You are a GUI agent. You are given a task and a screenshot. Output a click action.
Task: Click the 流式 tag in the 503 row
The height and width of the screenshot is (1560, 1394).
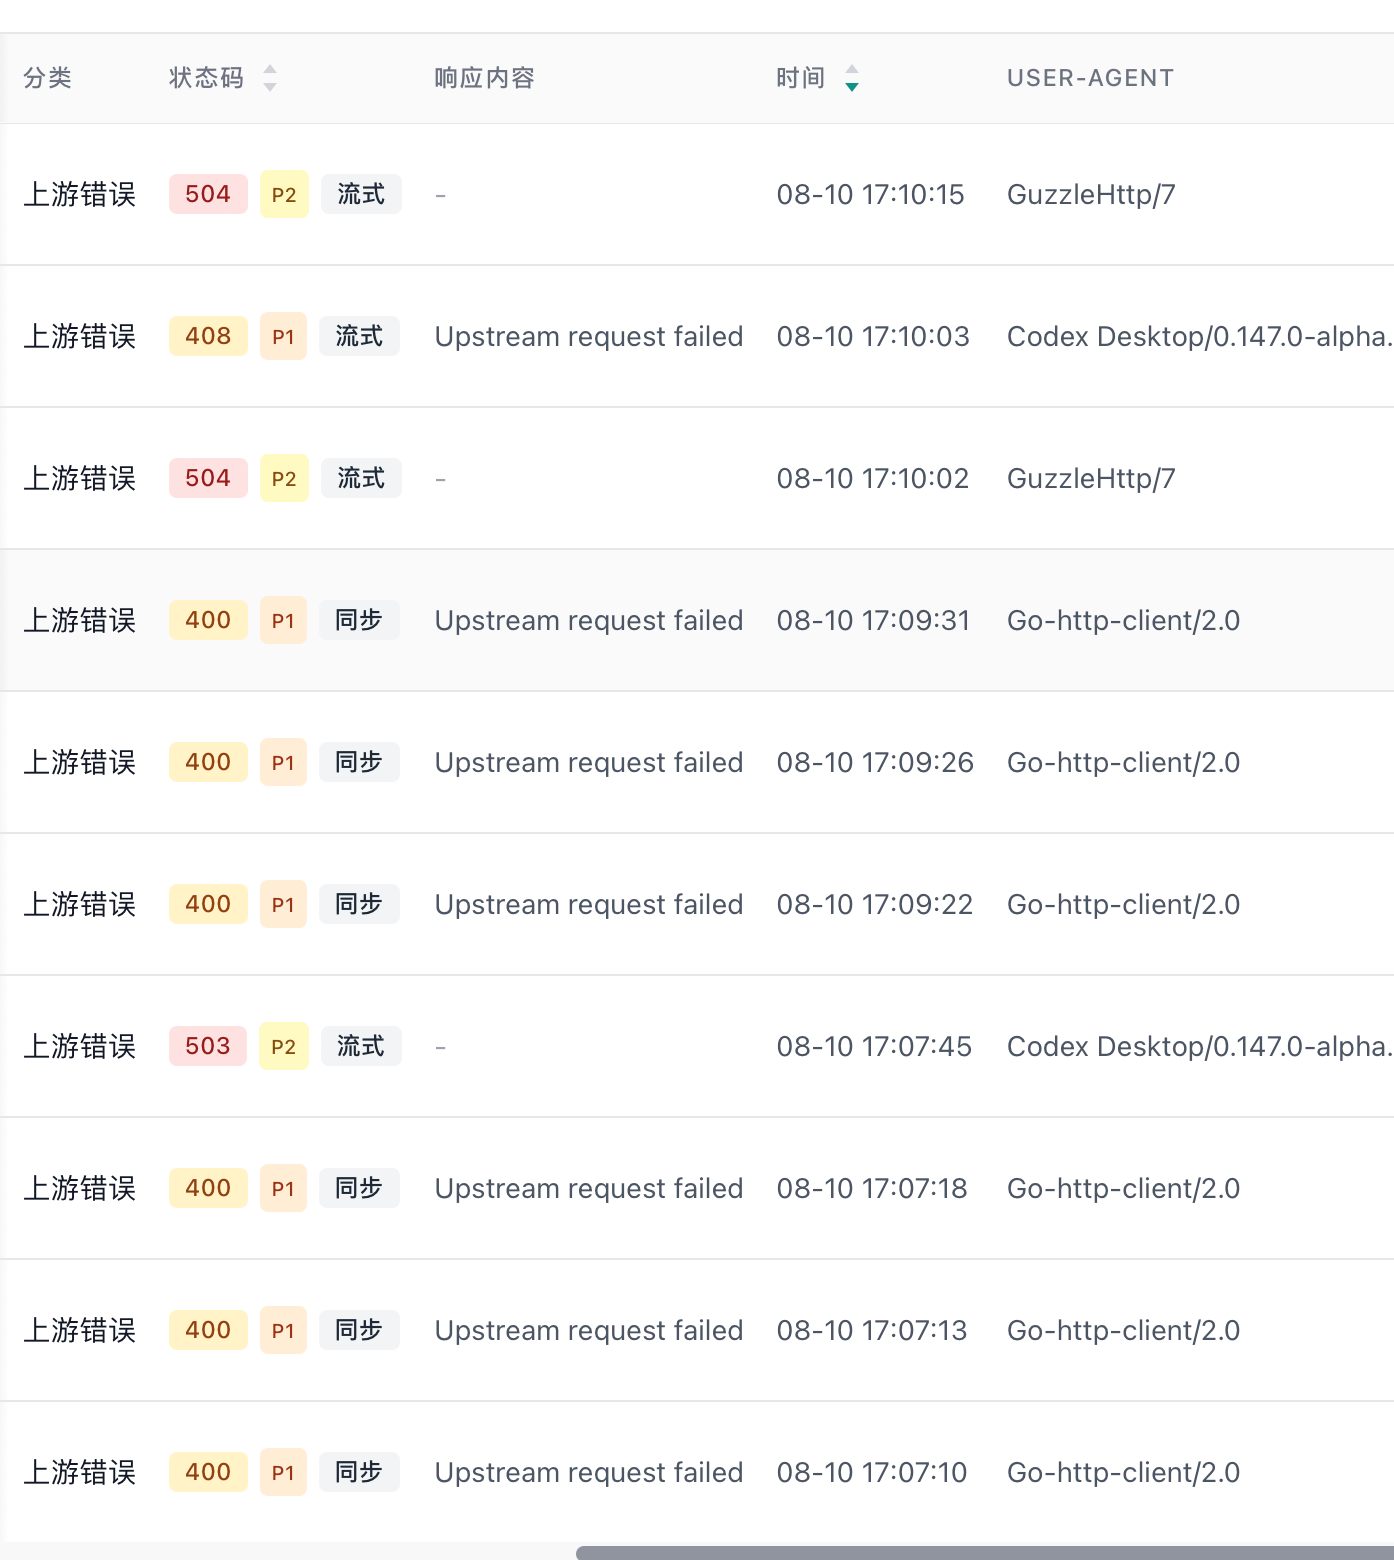(361, 1046)
